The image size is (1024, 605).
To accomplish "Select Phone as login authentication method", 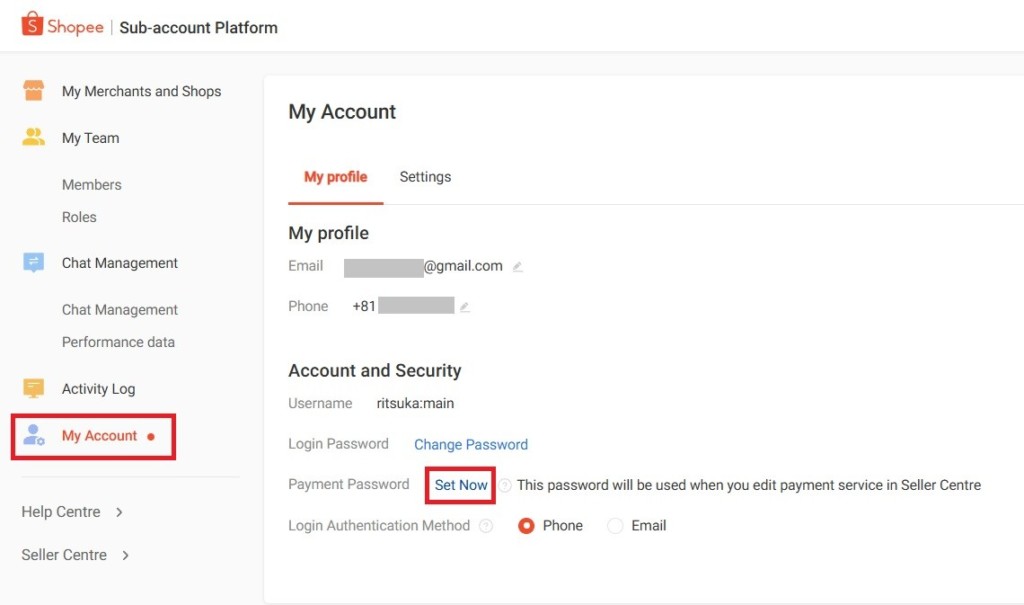I will [527, 526].
